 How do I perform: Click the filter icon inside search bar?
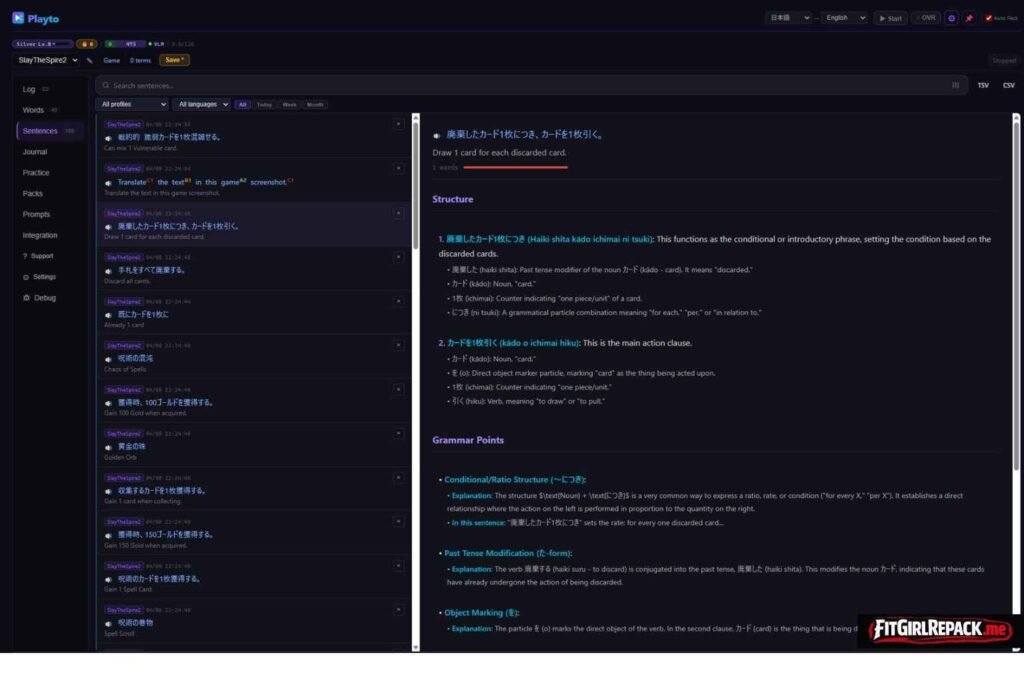[x=955, y=86]
